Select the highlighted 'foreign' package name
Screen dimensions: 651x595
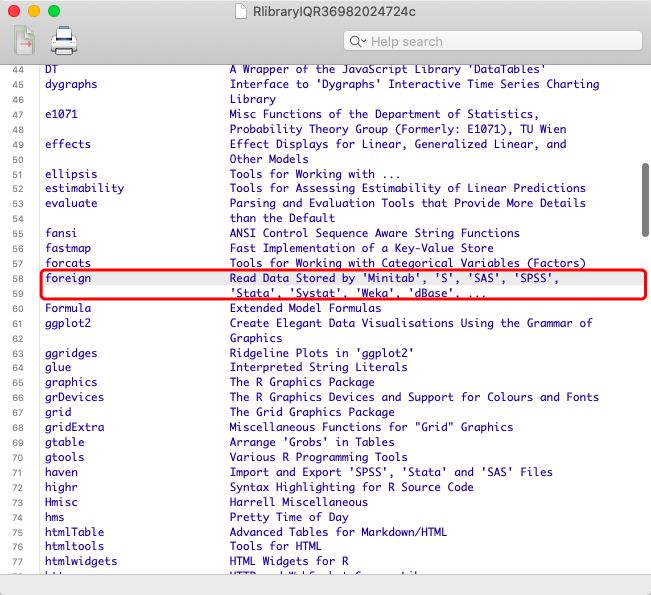point(68,278)
